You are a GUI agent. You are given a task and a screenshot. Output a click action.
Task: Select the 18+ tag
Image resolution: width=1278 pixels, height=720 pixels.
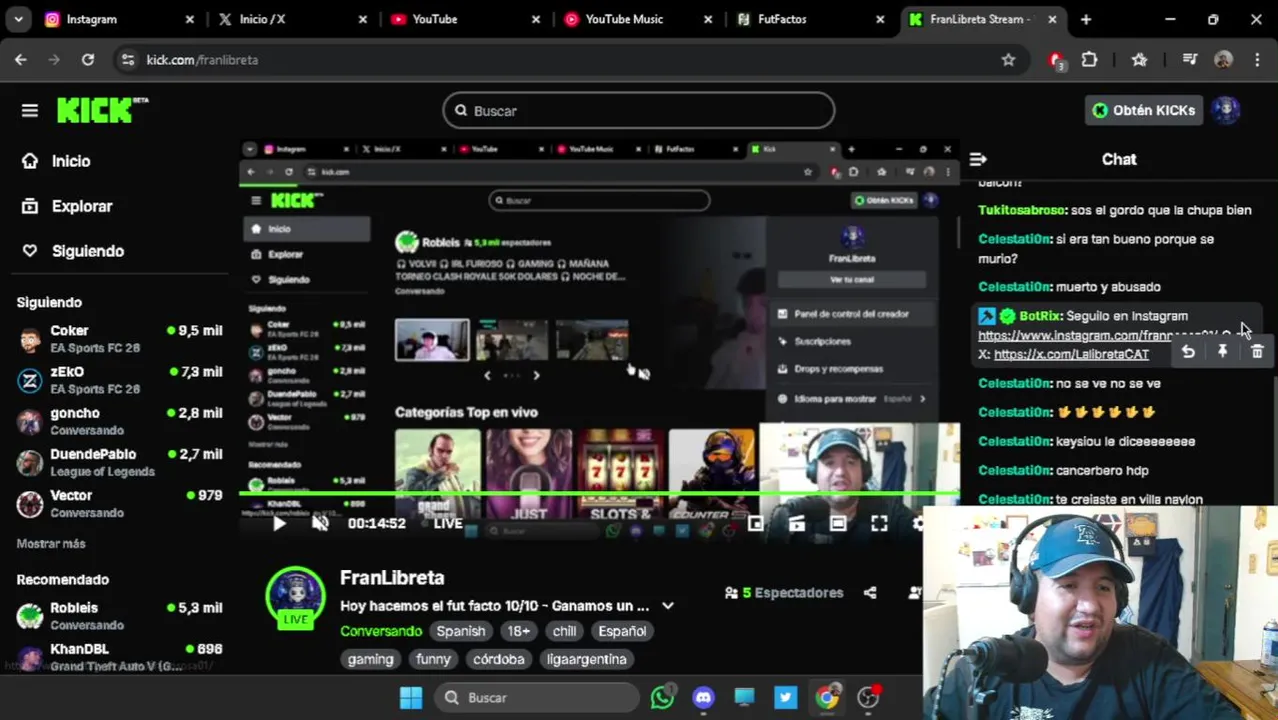point(519,631)
